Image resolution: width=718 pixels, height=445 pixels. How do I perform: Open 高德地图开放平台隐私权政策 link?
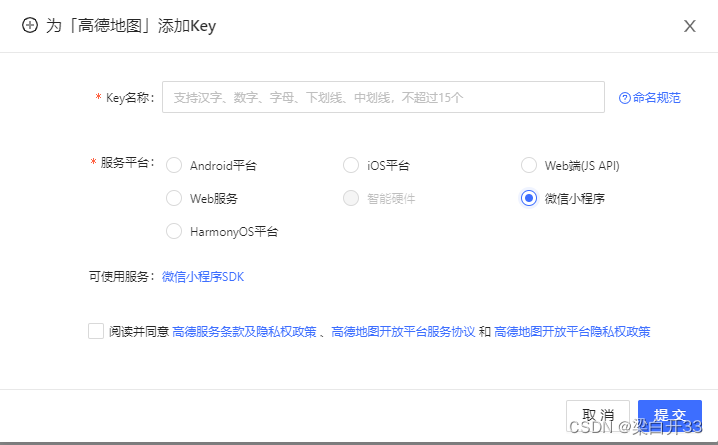pyautogui.click(x=572, y=331)
